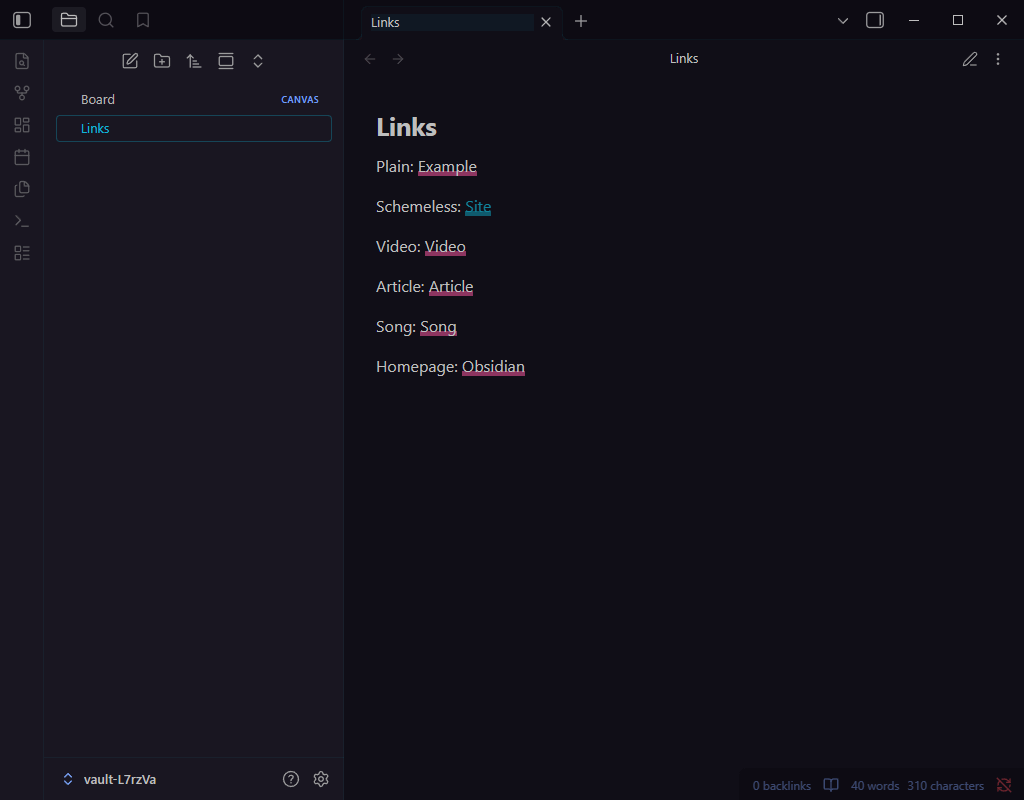Change file sort order

(x=194, y=61)
